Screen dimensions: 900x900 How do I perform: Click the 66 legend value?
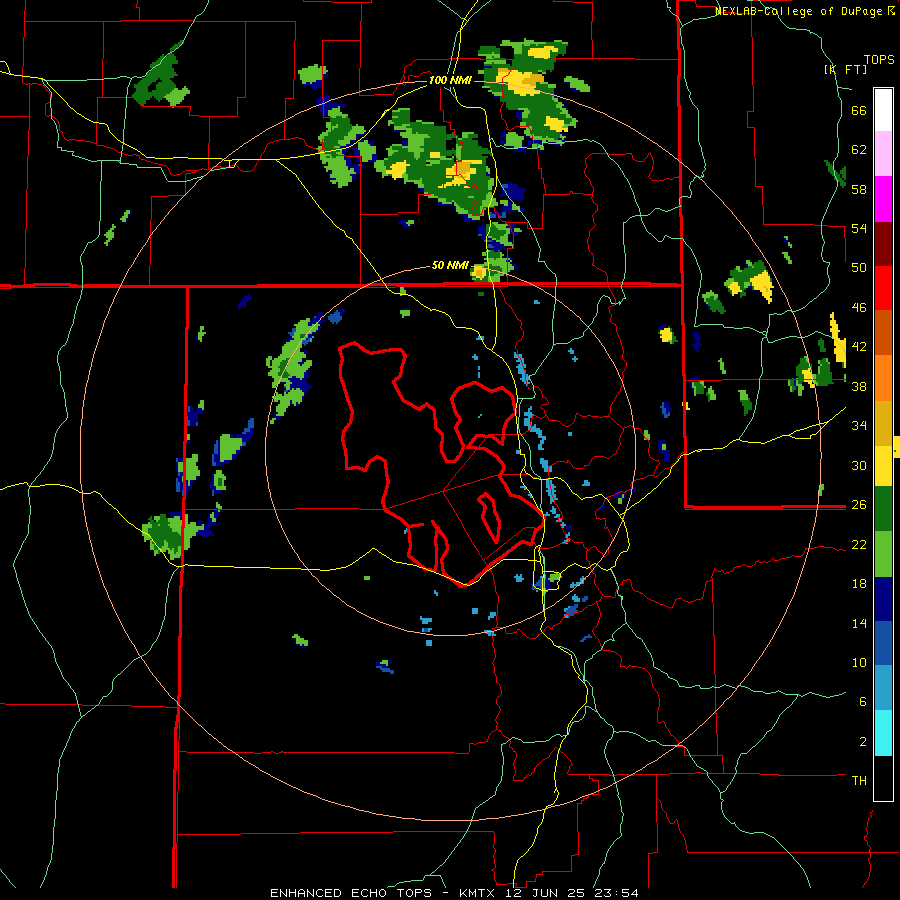pyautogui.click(x=859, y=110)
